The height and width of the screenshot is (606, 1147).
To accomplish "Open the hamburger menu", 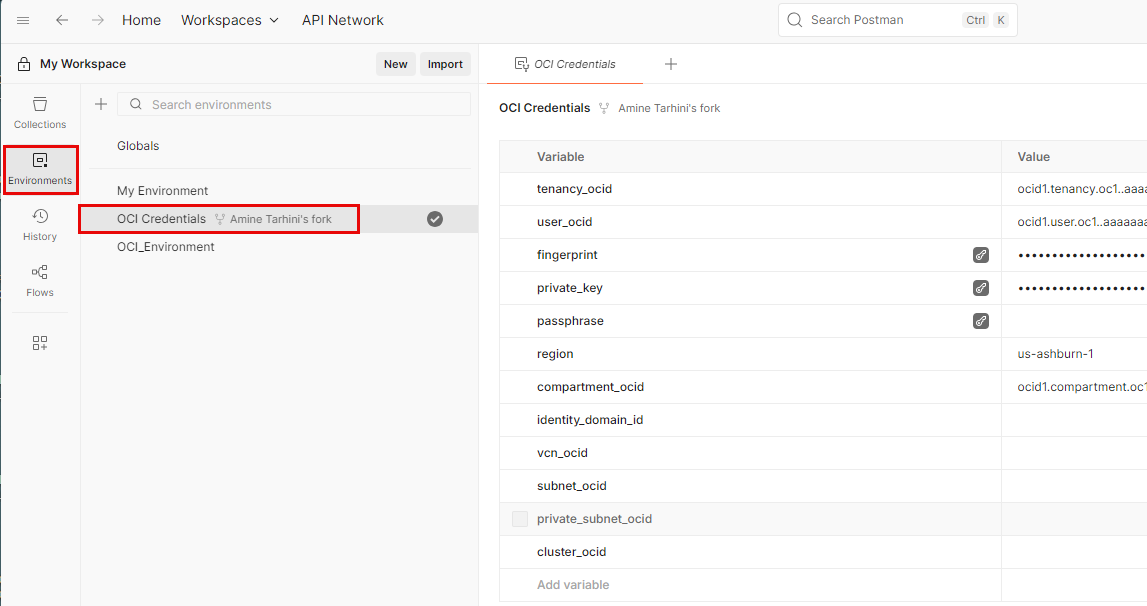I will click(23, 20).
